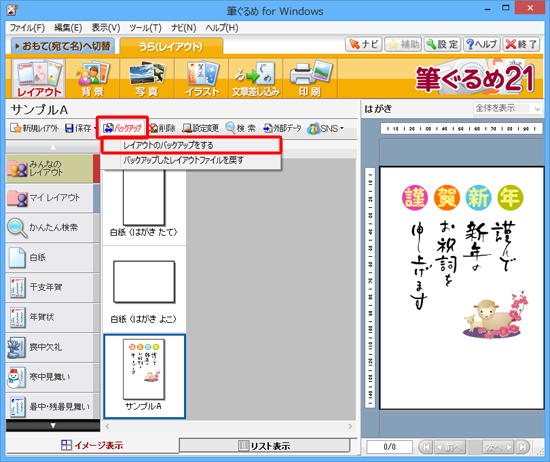This screenshot has width=550, height=462.
Task: Open the 写真 photo tool
Action: (x=147, y=78)
